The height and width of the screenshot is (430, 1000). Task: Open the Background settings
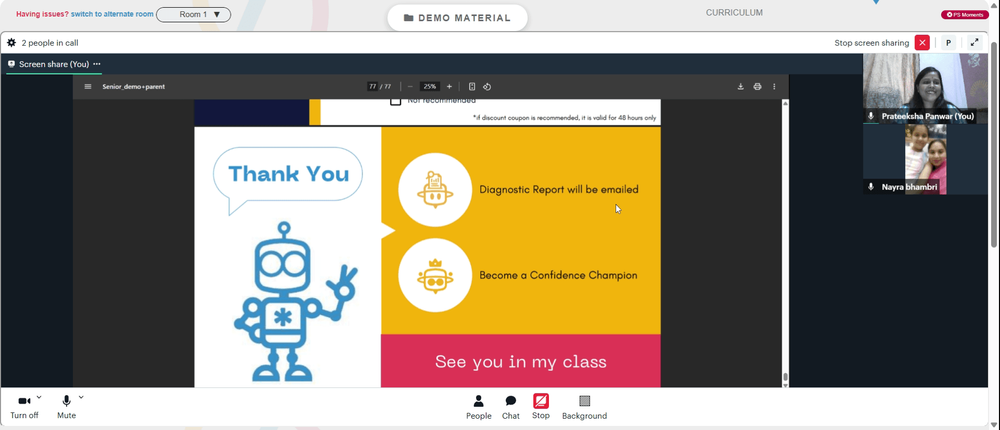coord(584,407)
